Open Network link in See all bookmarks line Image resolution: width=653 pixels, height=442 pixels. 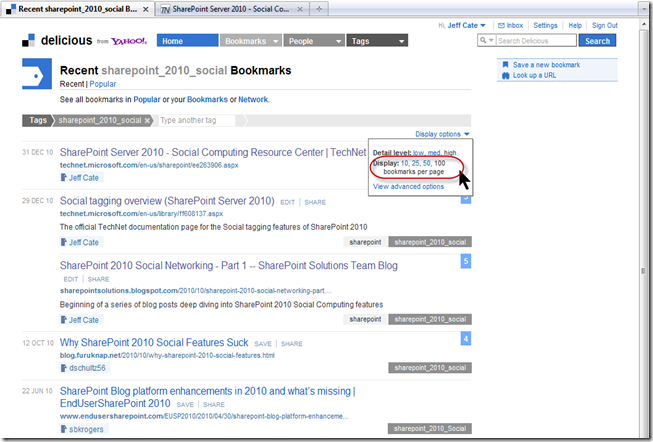pos(253,100)
